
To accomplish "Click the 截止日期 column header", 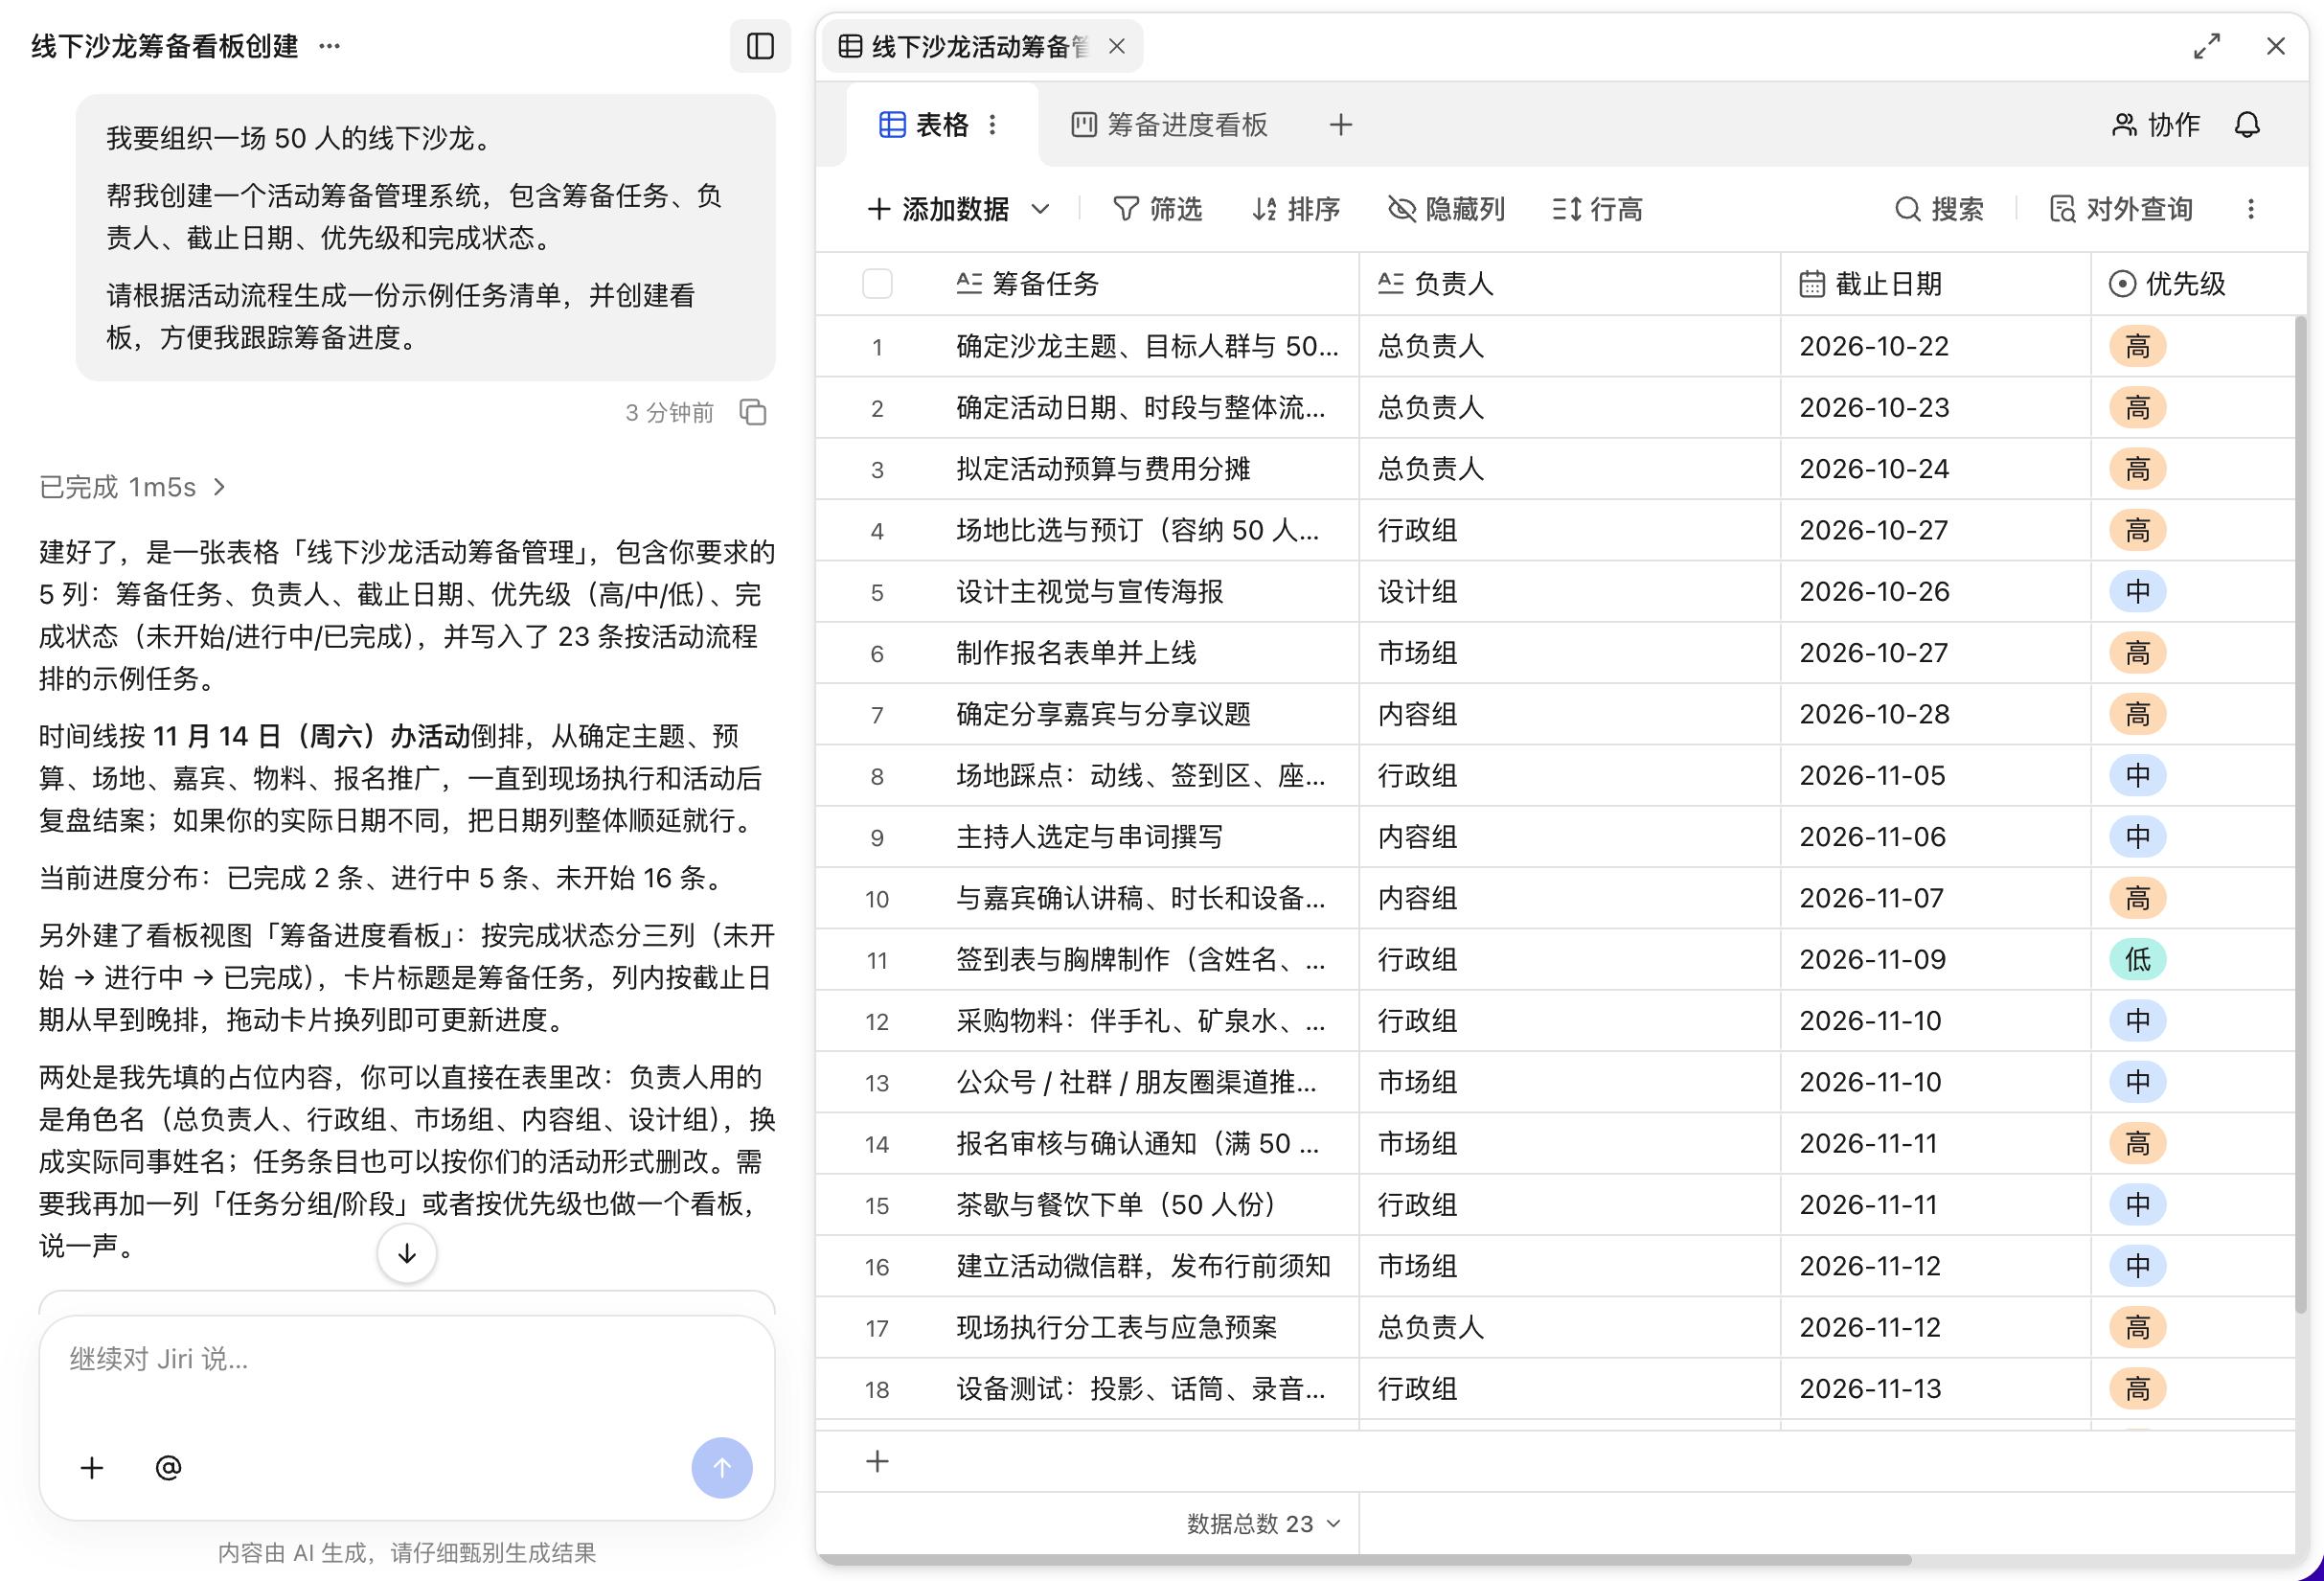I will coord(1935,283).
